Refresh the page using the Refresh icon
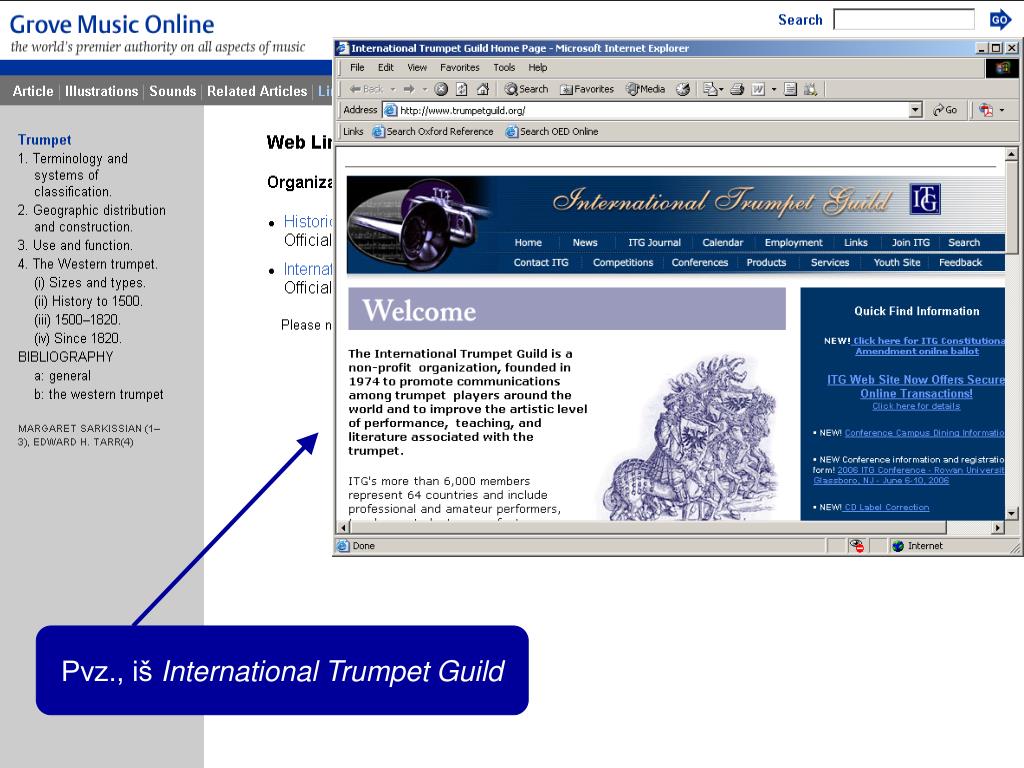The height and width of the screenshot is (768, 1024). click(462, 89)
